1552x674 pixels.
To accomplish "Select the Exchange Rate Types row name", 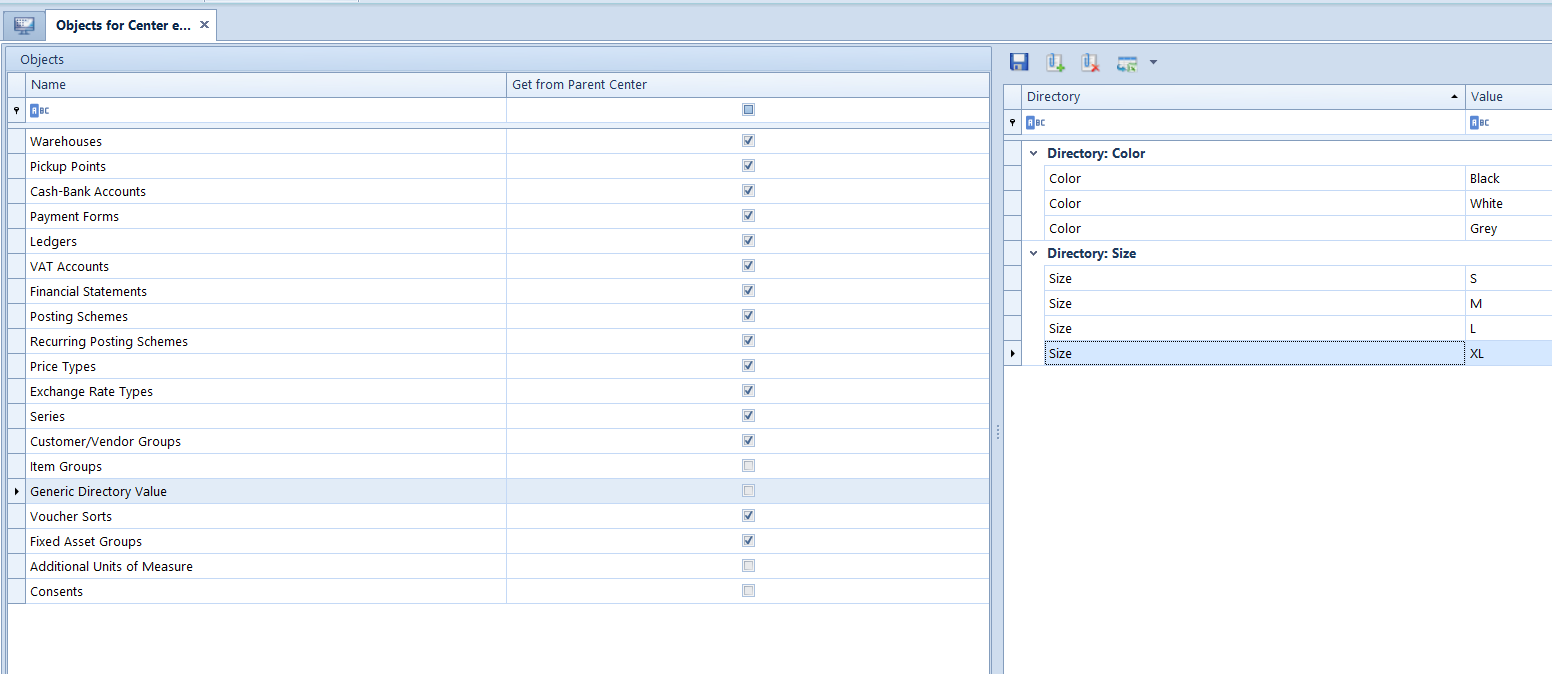I will [91, 392].
